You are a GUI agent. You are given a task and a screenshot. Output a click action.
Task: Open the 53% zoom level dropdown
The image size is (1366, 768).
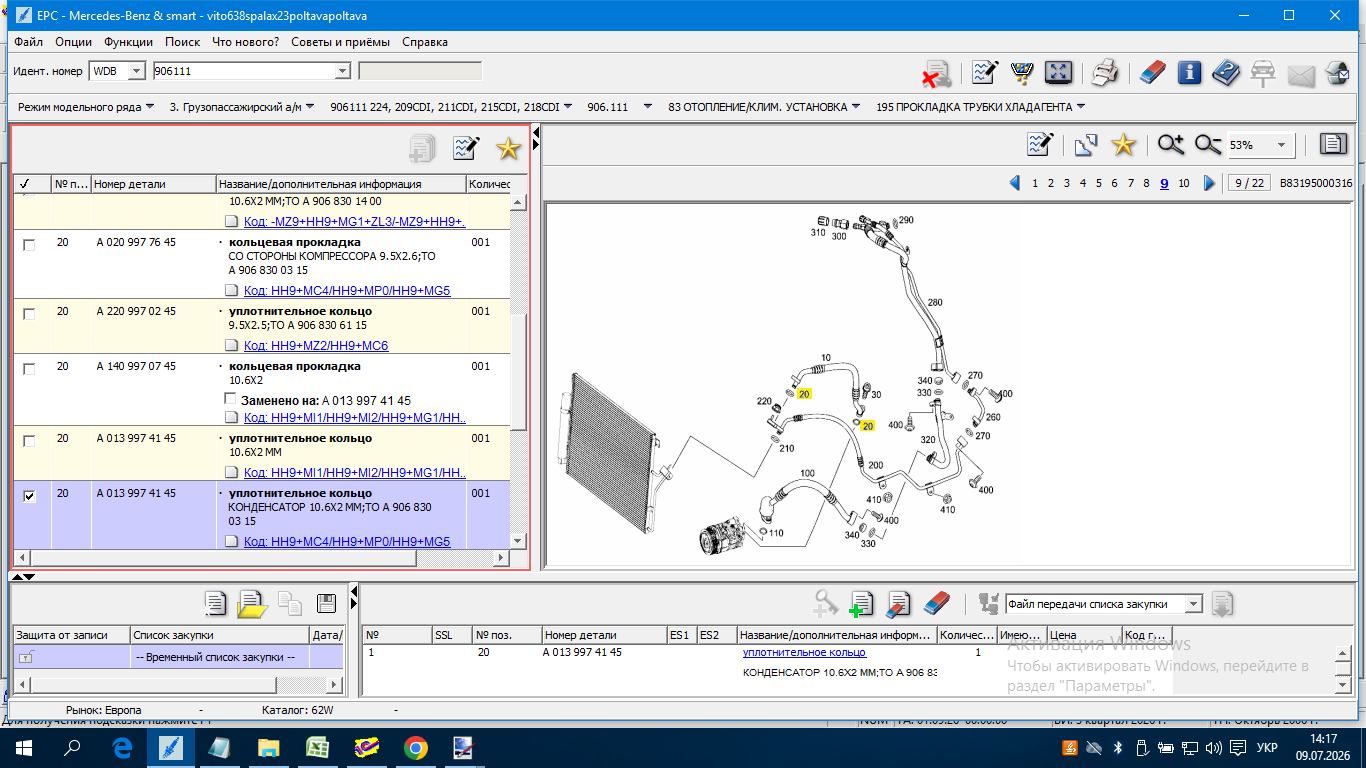[1281, 146]
